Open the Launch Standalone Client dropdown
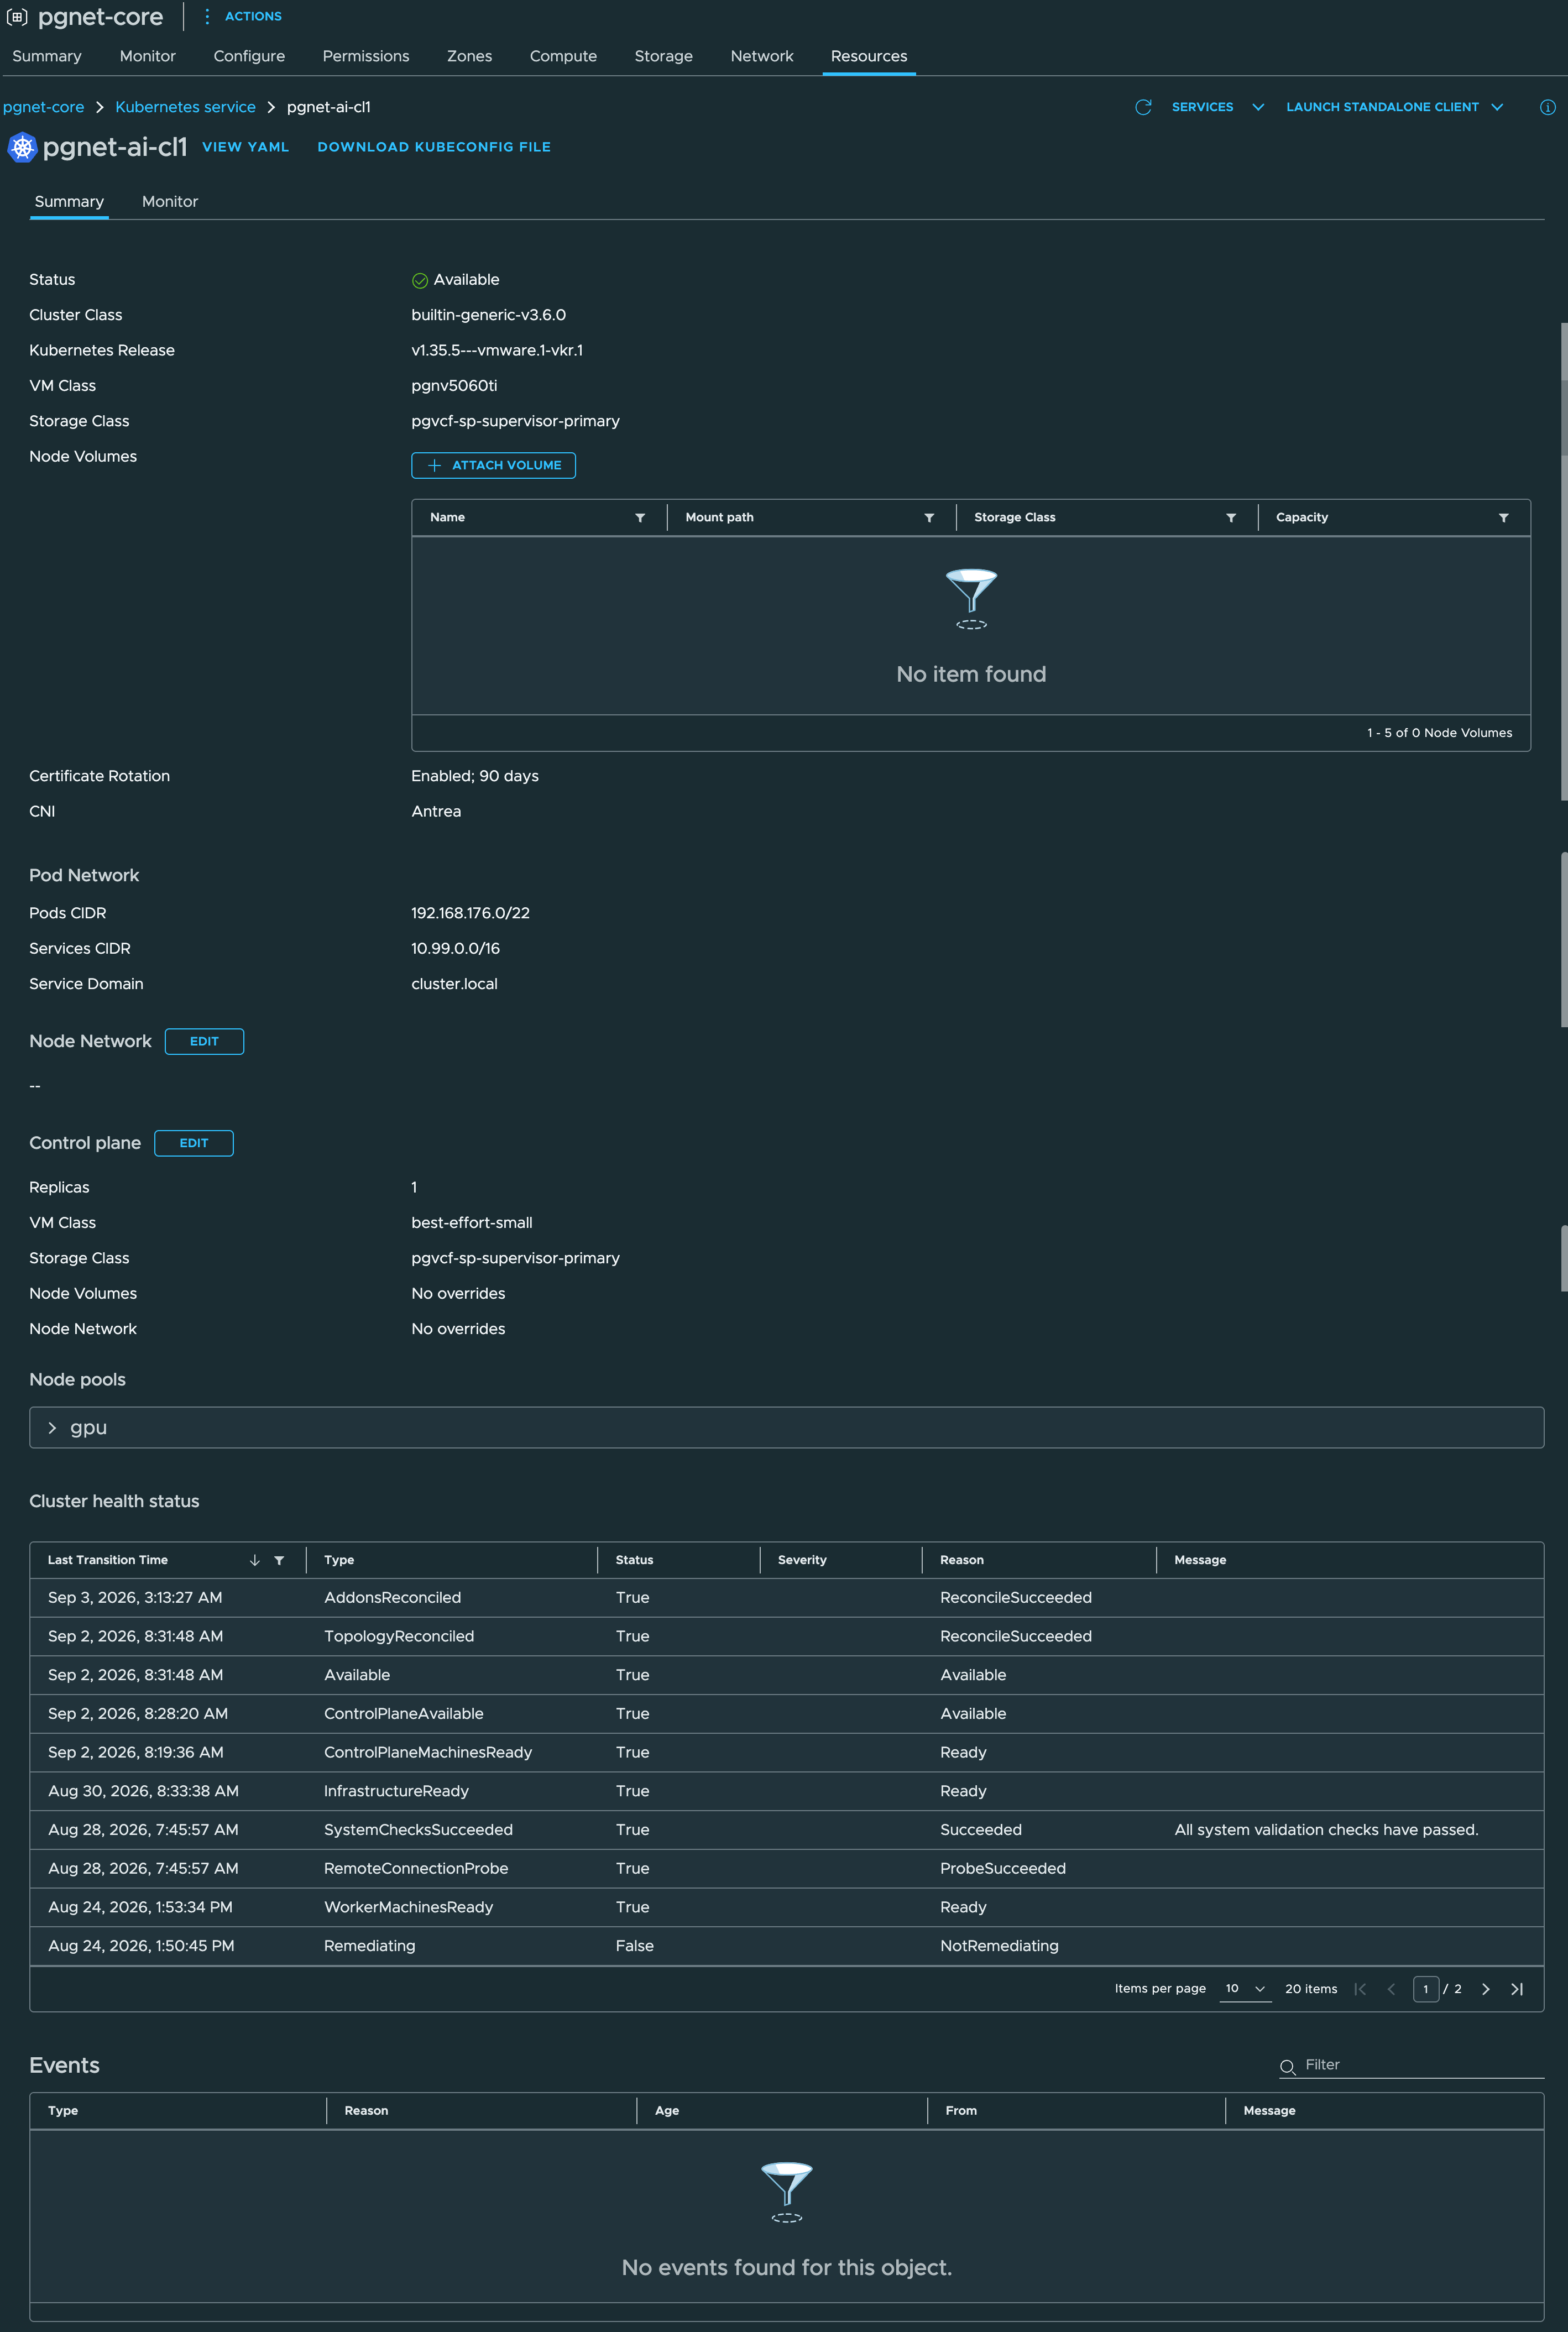1568x2332 pixels. 1394,107
